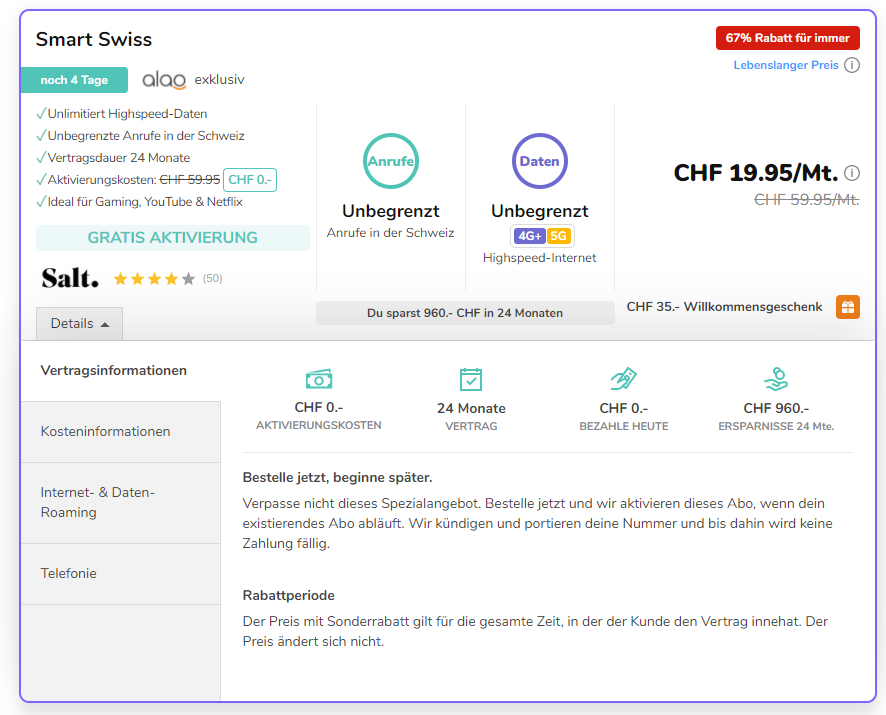Click the Anrufe circle icon
The image size is (886, 715).
point(390,161)
